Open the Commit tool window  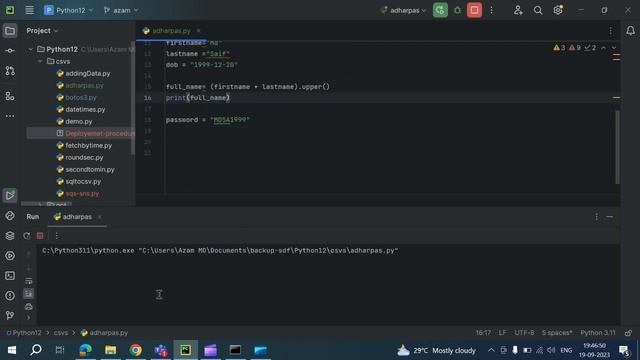(10, 51)
